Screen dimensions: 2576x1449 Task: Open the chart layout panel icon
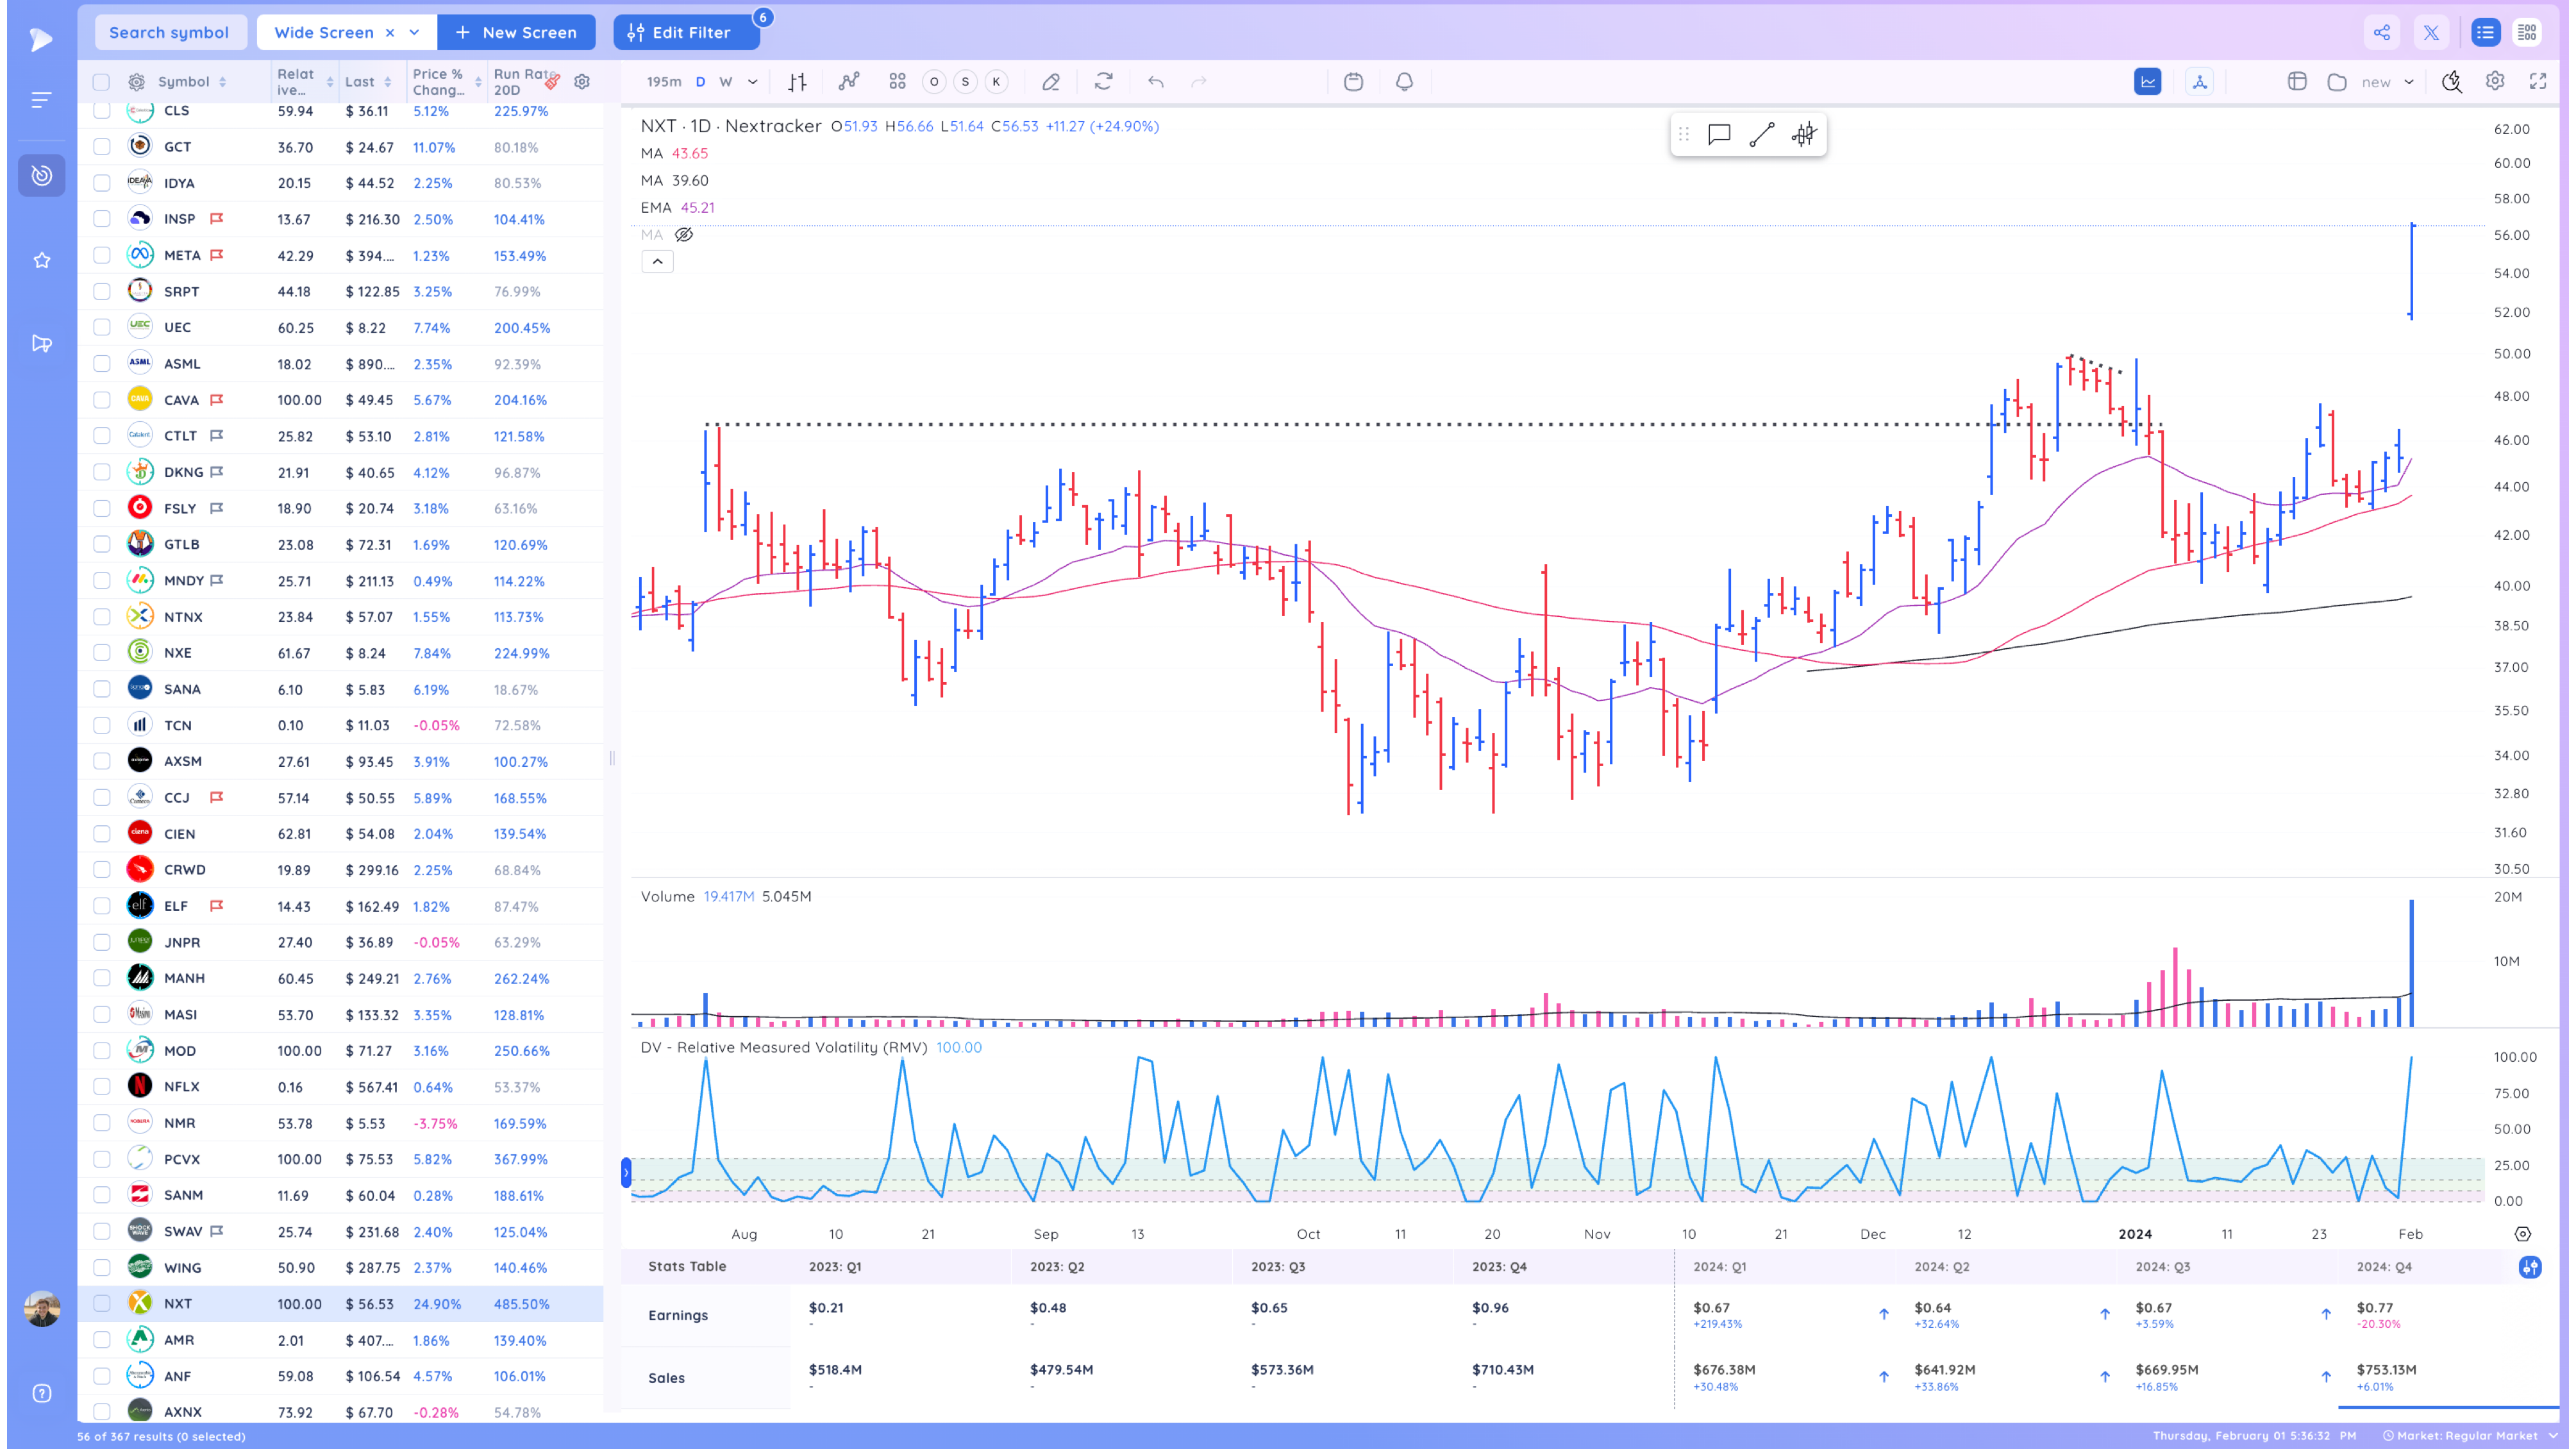tap(2297, 82)
